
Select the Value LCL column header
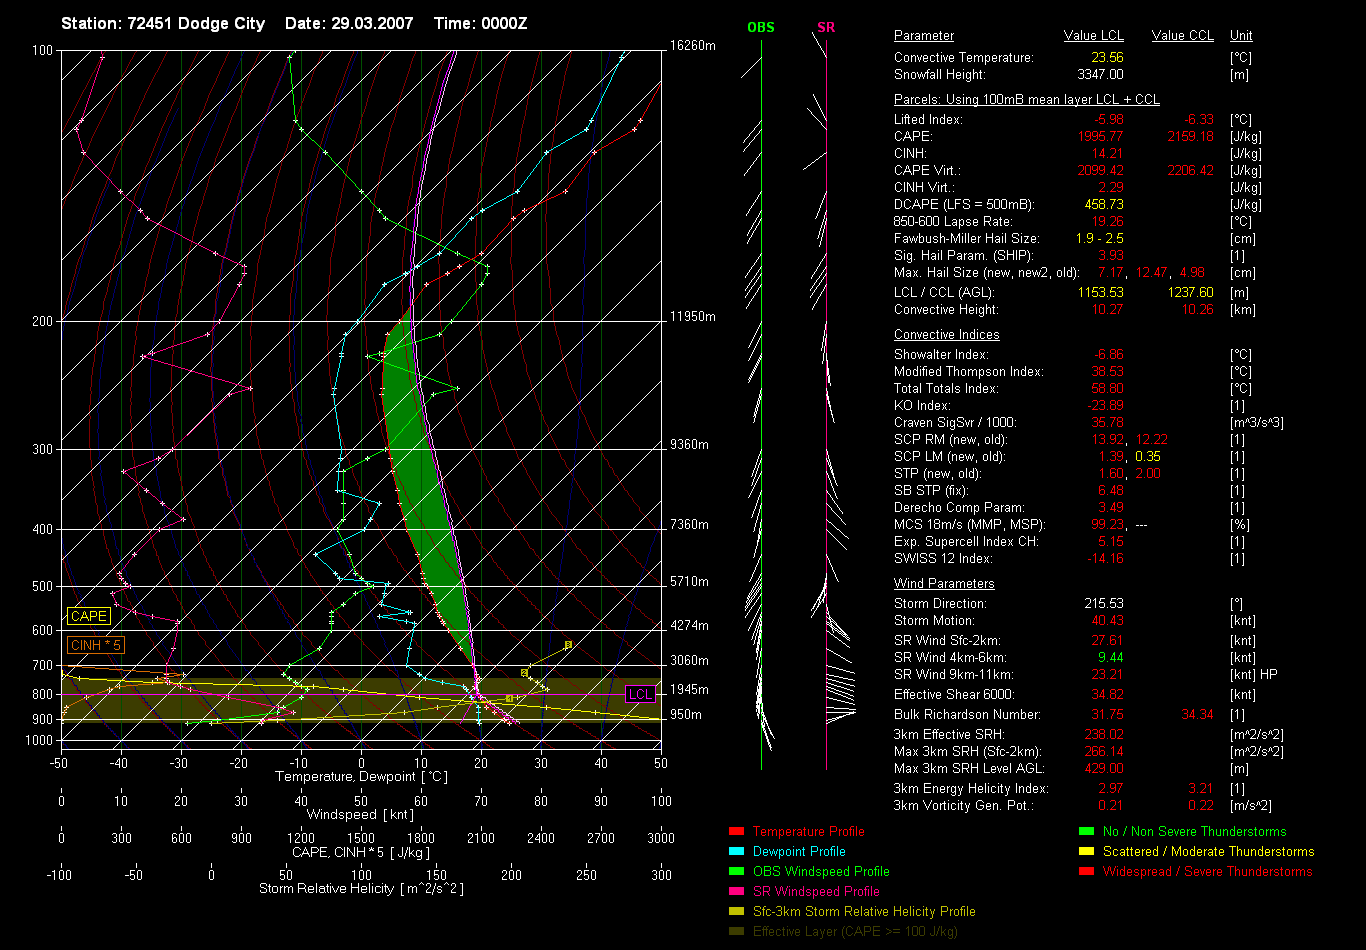point(1094,36)
